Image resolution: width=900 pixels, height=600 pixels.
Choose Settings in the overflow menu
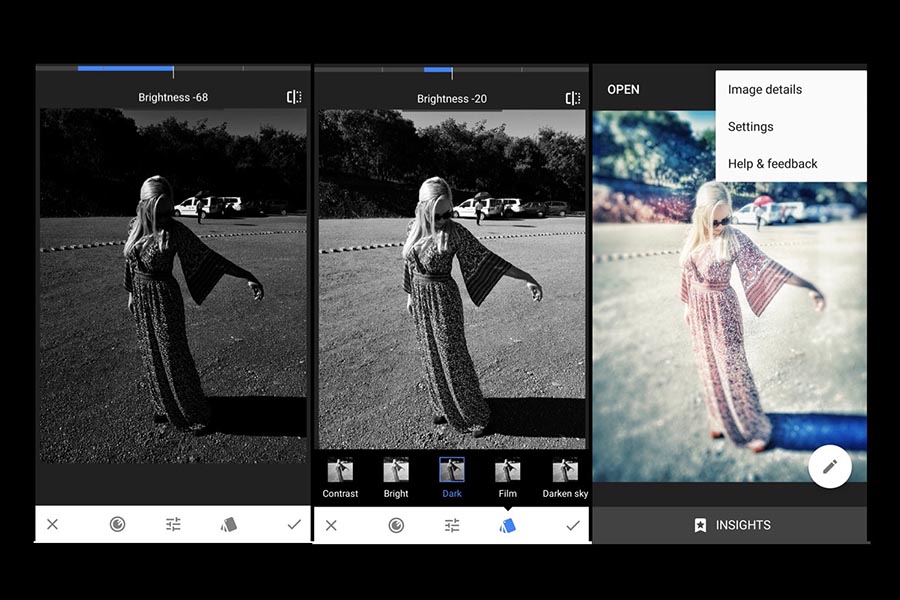tap(750, 126)
